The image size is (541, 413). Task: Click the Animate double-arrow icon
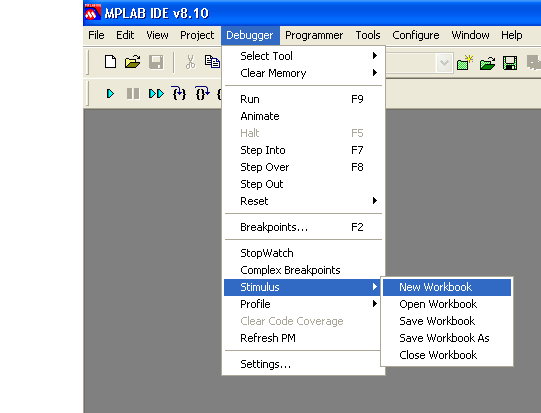coord(156,94)
